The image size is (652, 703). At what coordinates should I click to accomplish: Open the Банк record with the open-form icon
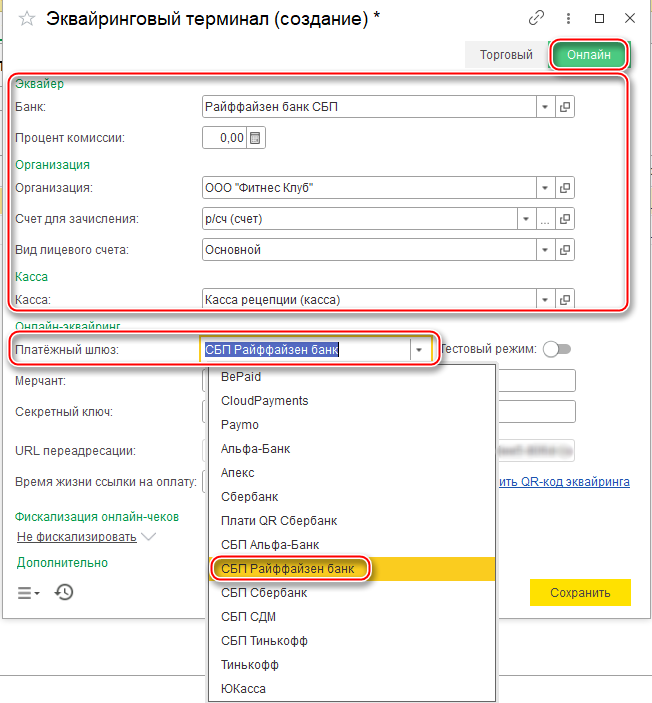click(565, 107)
